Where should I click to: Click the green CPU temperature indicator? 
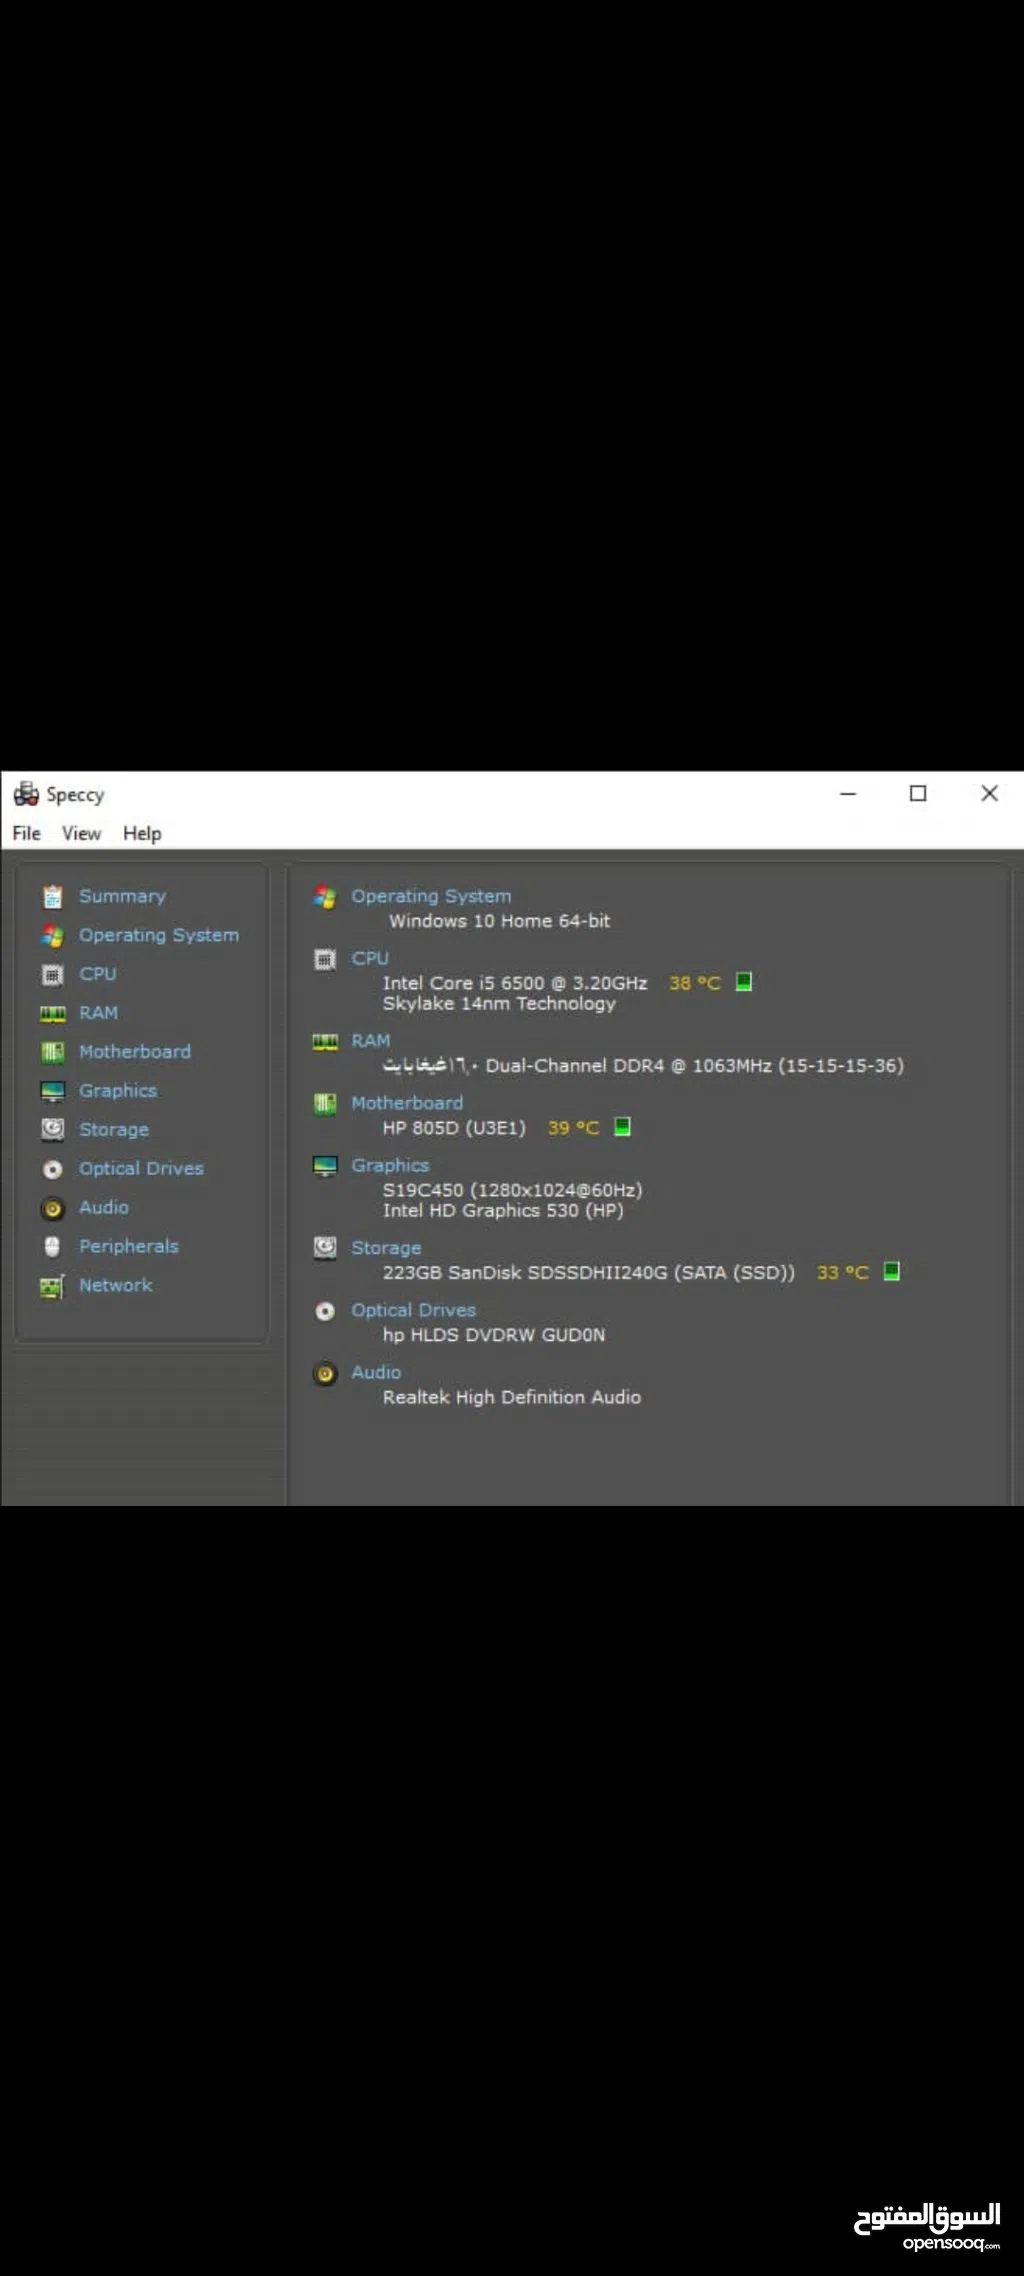[x=743, y=982]
